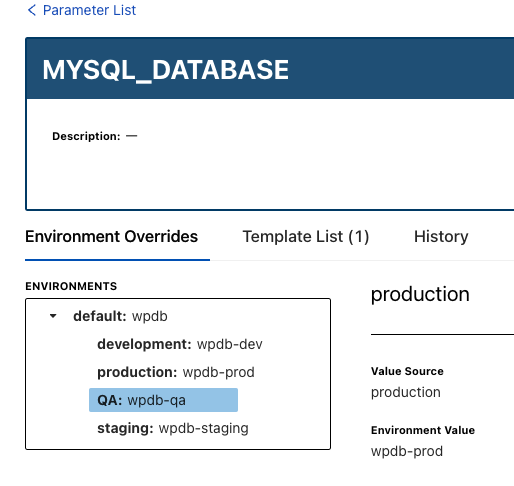Select the default: wpdb environment
The width and height of the screenshot is (514, 486).
coord(120,316)
